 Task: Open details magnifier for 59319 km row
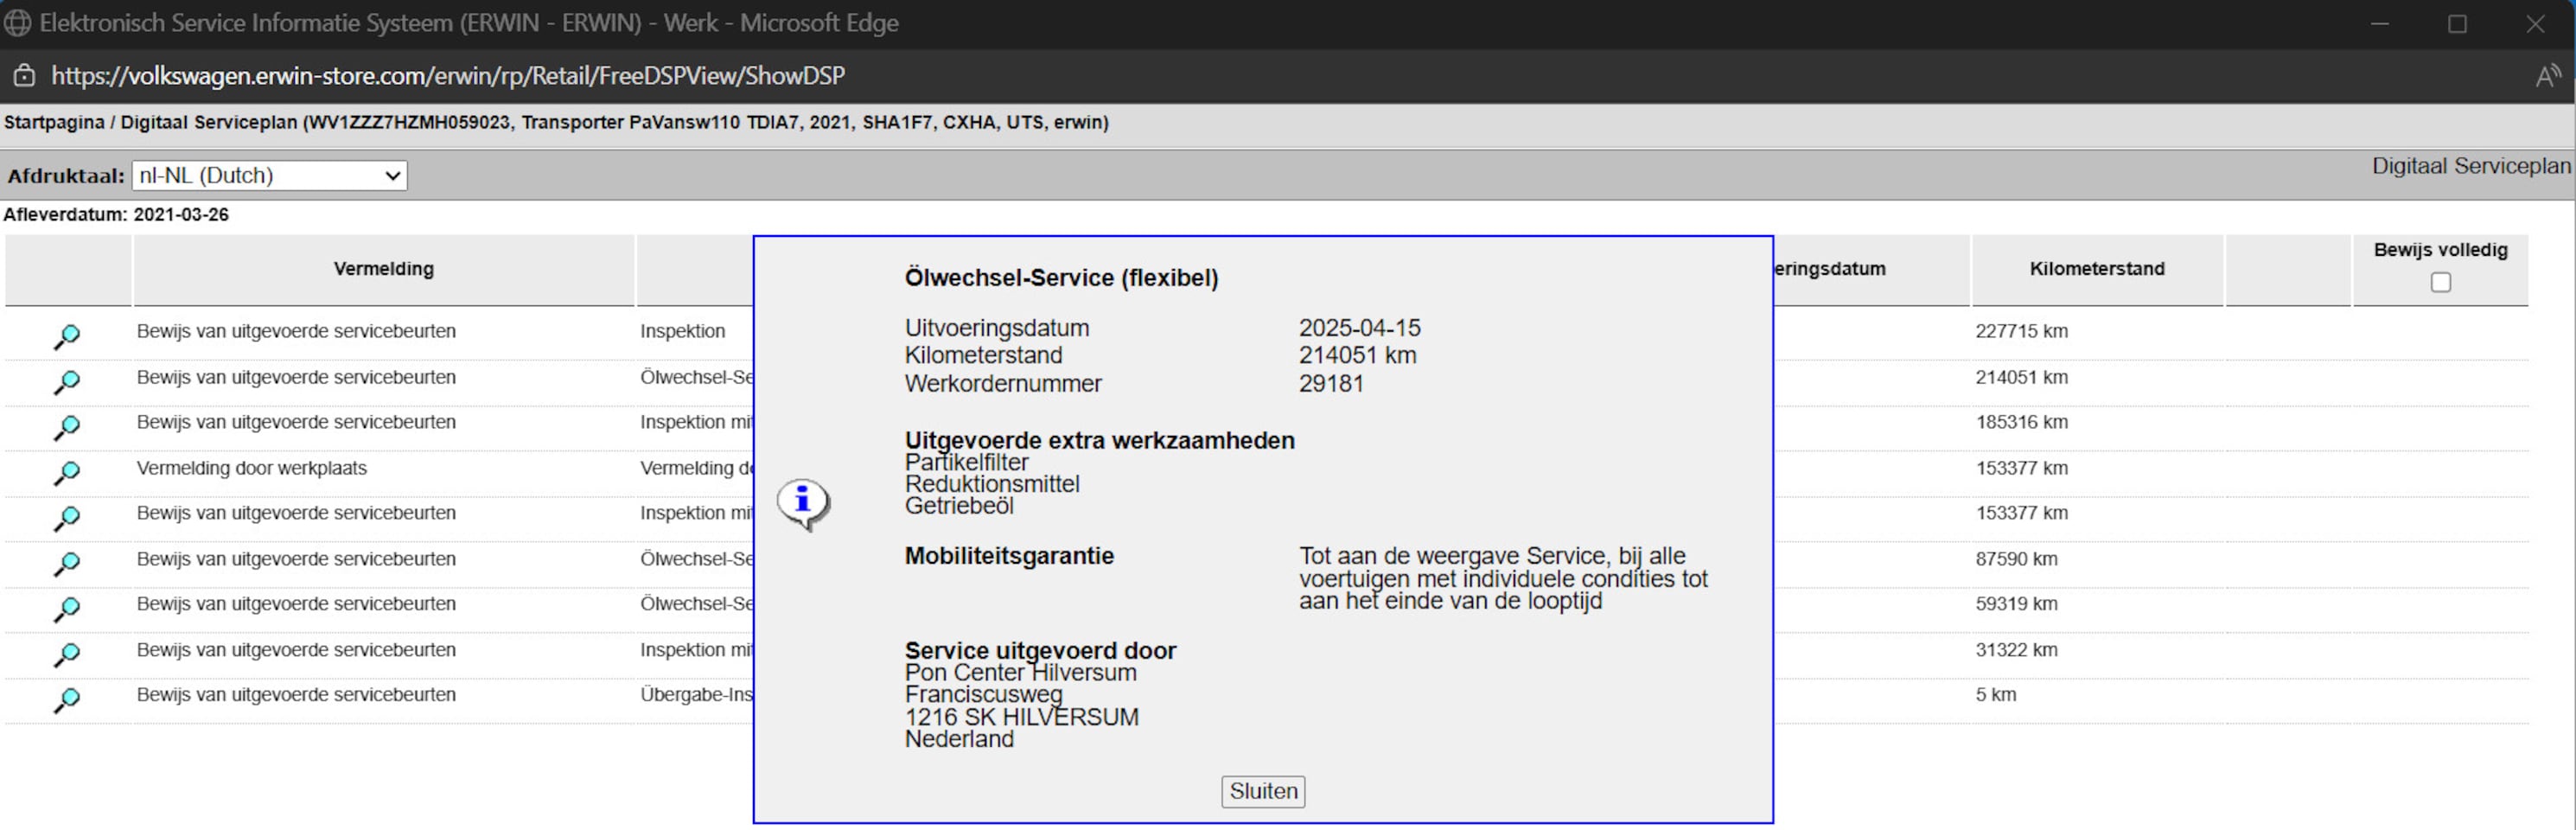pos(67,609)
